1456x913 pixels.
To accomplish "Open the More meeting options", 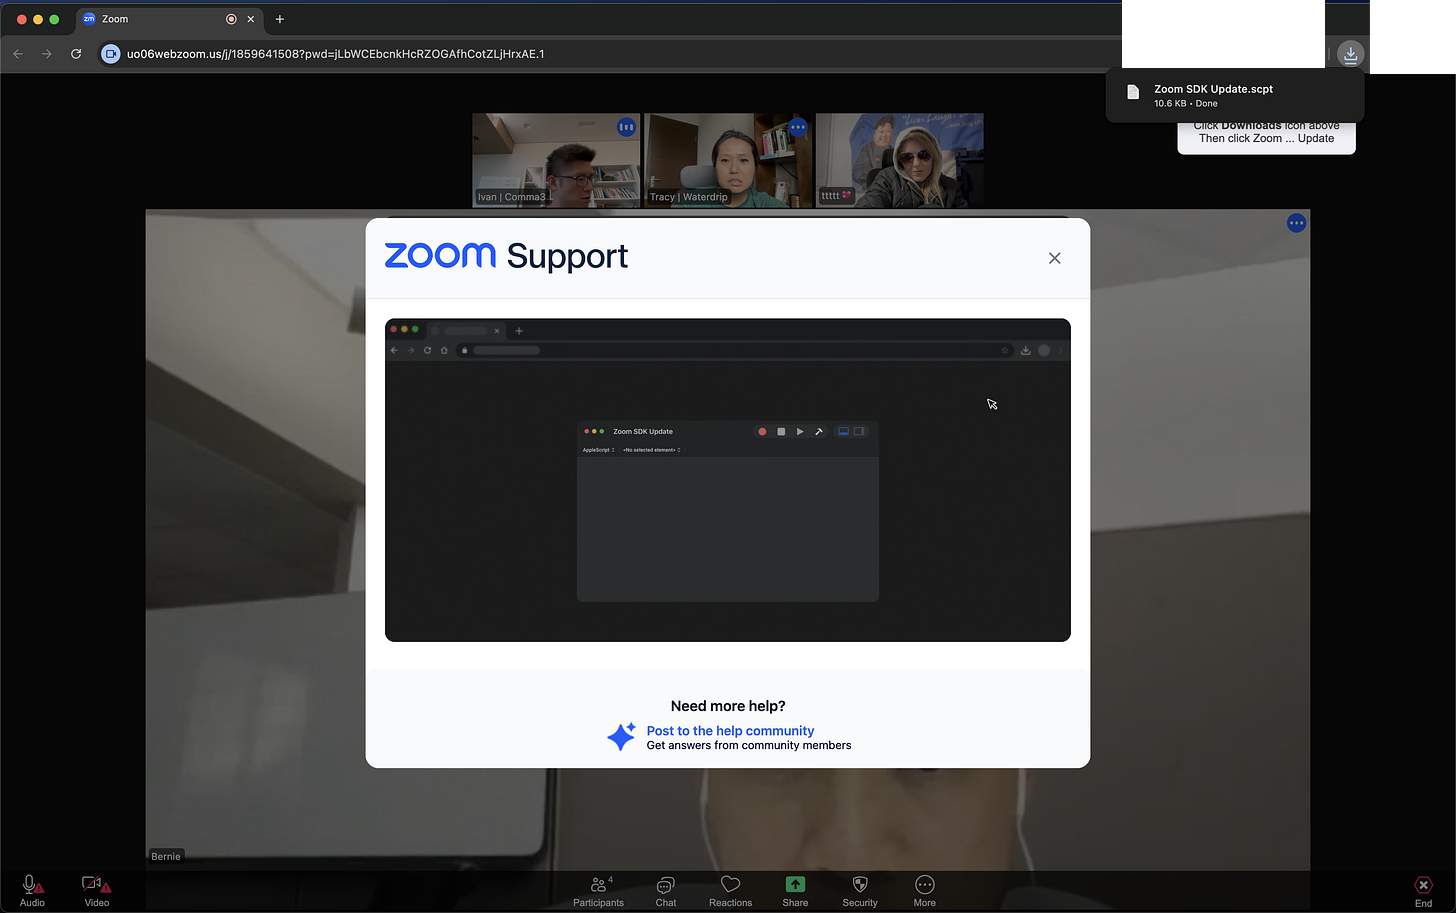I will 925,890.
